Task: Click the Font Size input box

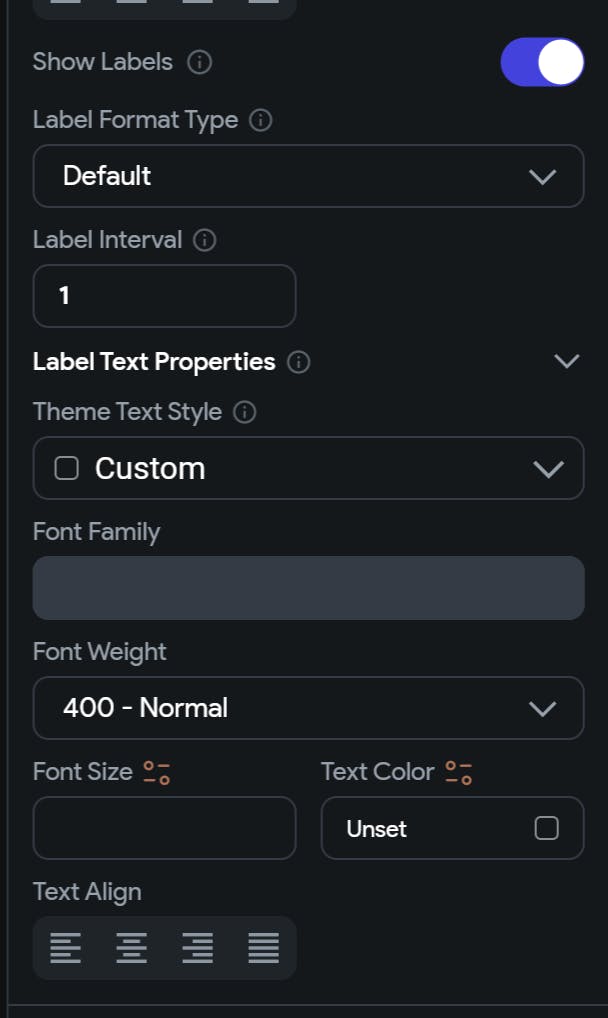Action: tap(164, 828)
